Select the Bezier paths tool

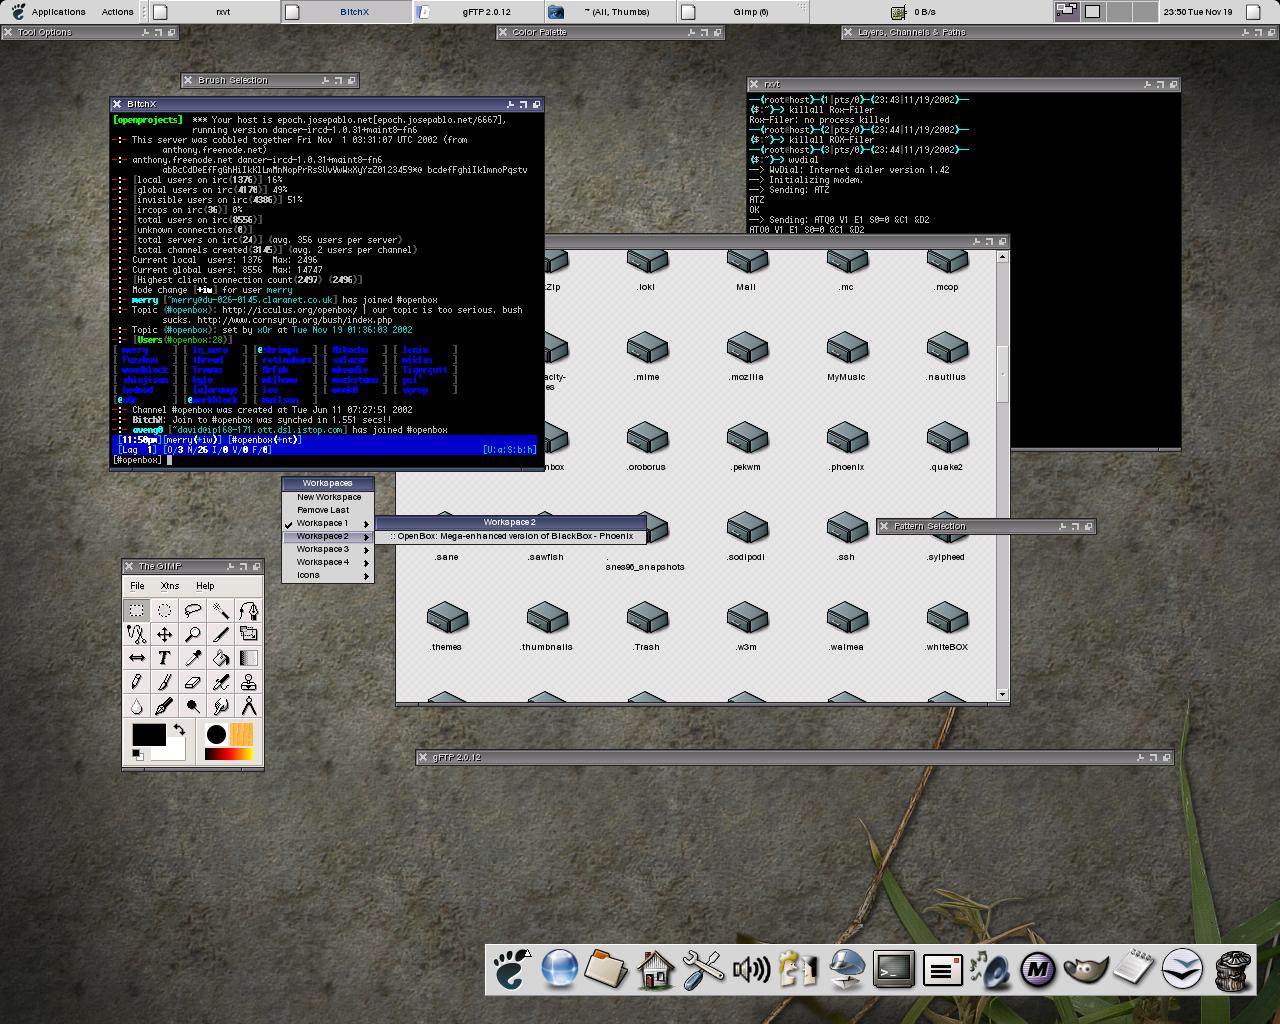(x=249, y=610)
